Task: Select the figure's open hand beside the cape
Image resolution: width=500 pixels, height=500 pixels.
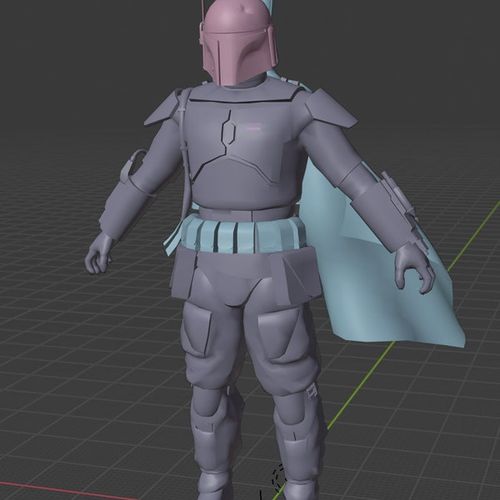Action: tap(414, 268)
